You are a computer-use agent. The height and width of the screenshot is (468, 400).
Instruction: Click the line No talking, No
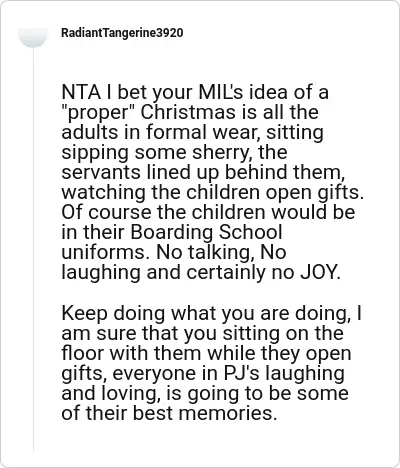(x=221, y=253)
